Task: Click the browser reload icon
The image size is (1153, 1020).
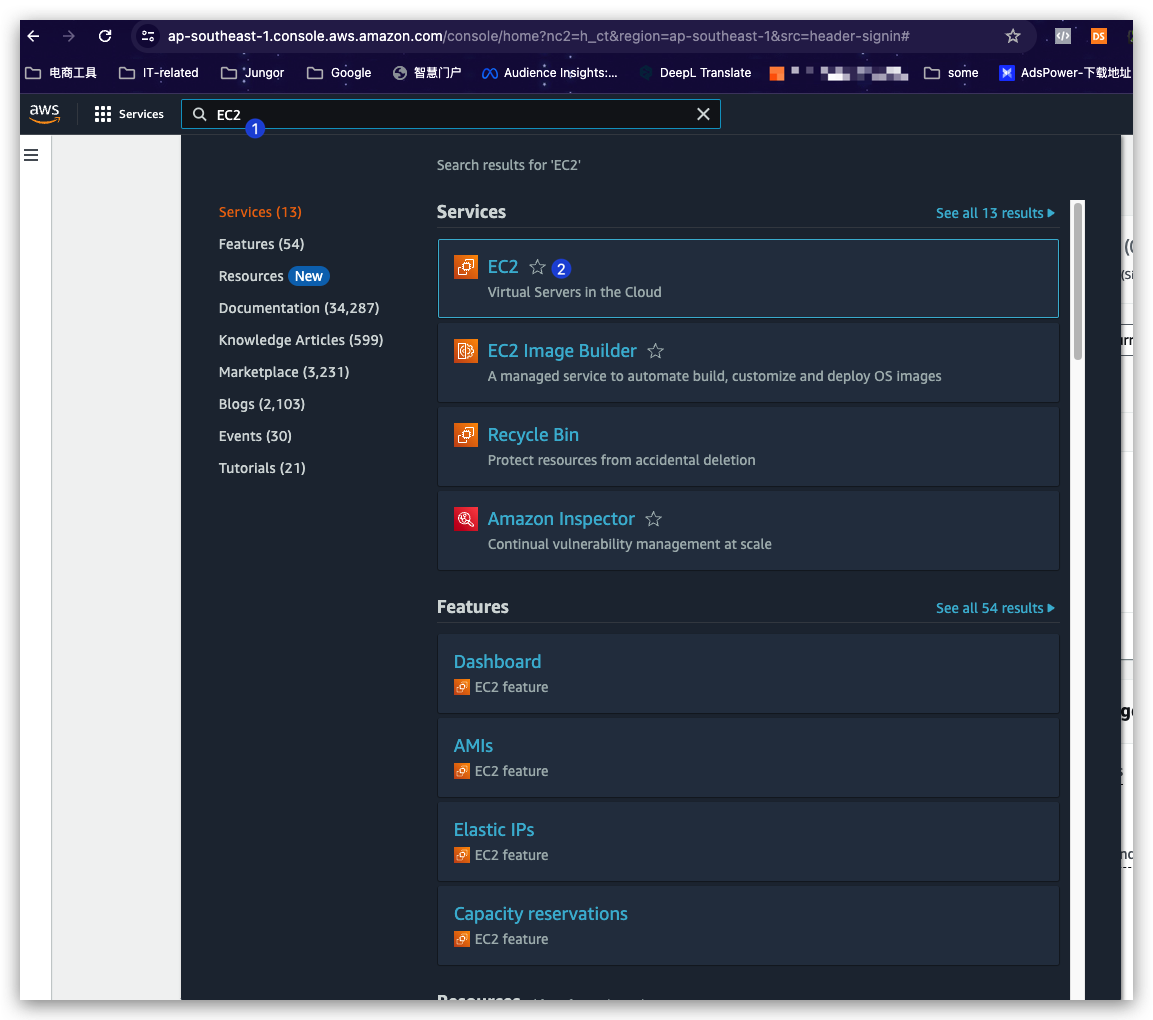Action: [x=105, y=36]
